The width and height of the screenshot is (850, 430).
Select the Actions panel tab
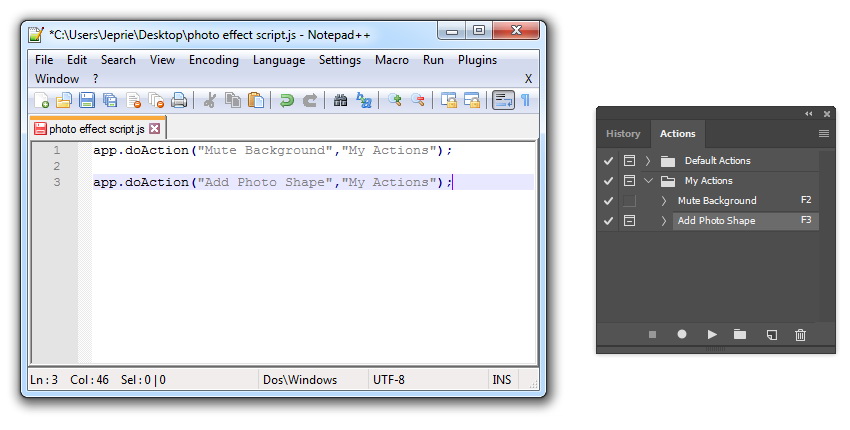tap(678, 133)
